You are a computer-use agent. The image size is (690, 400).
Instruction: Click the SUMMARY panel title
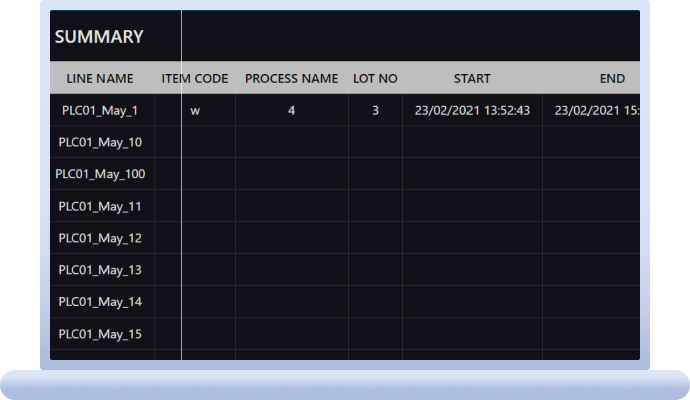(x=99, y=37)
